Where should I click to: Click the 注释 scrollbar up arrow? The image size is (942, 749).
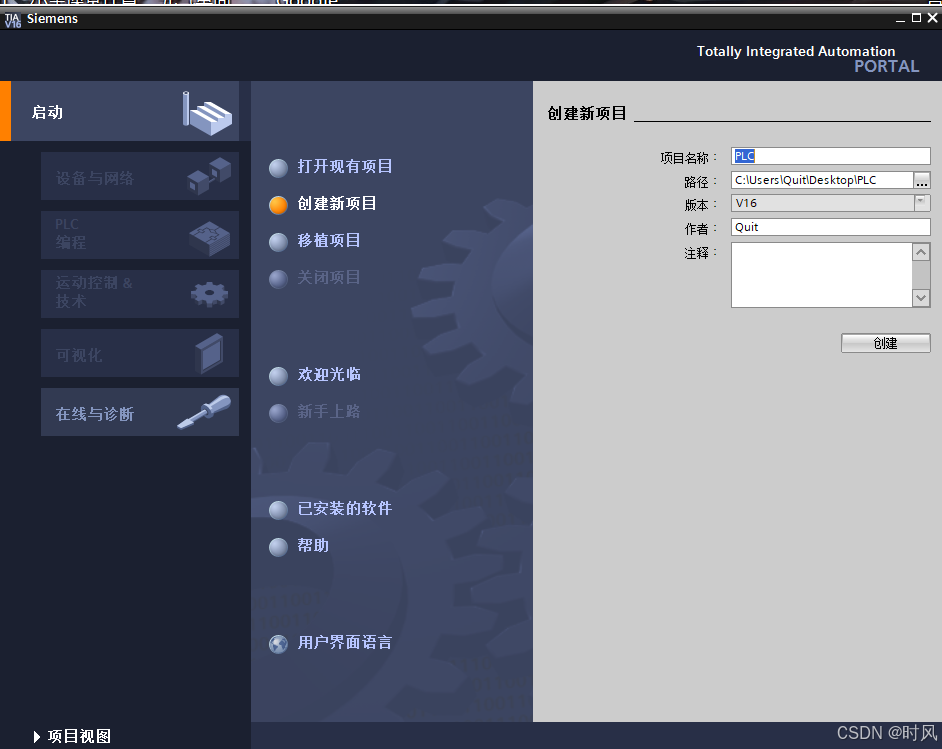921,252
